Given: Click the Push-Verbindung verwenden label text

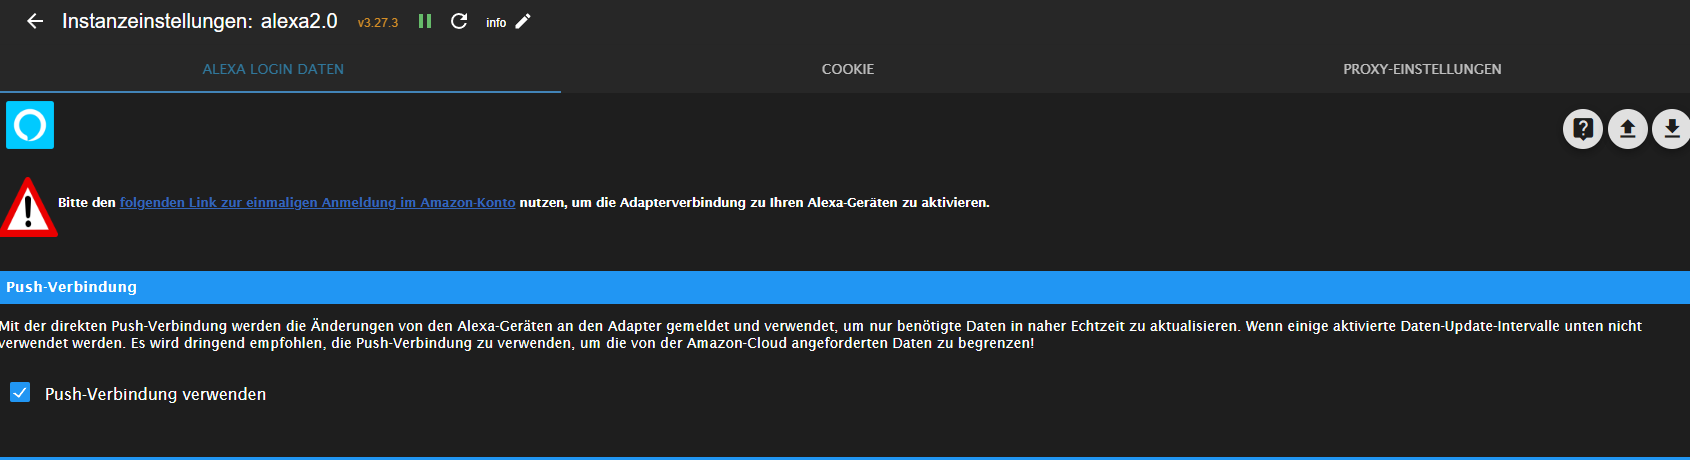Looking at the screenshot, I should click(x=155, y=394).
